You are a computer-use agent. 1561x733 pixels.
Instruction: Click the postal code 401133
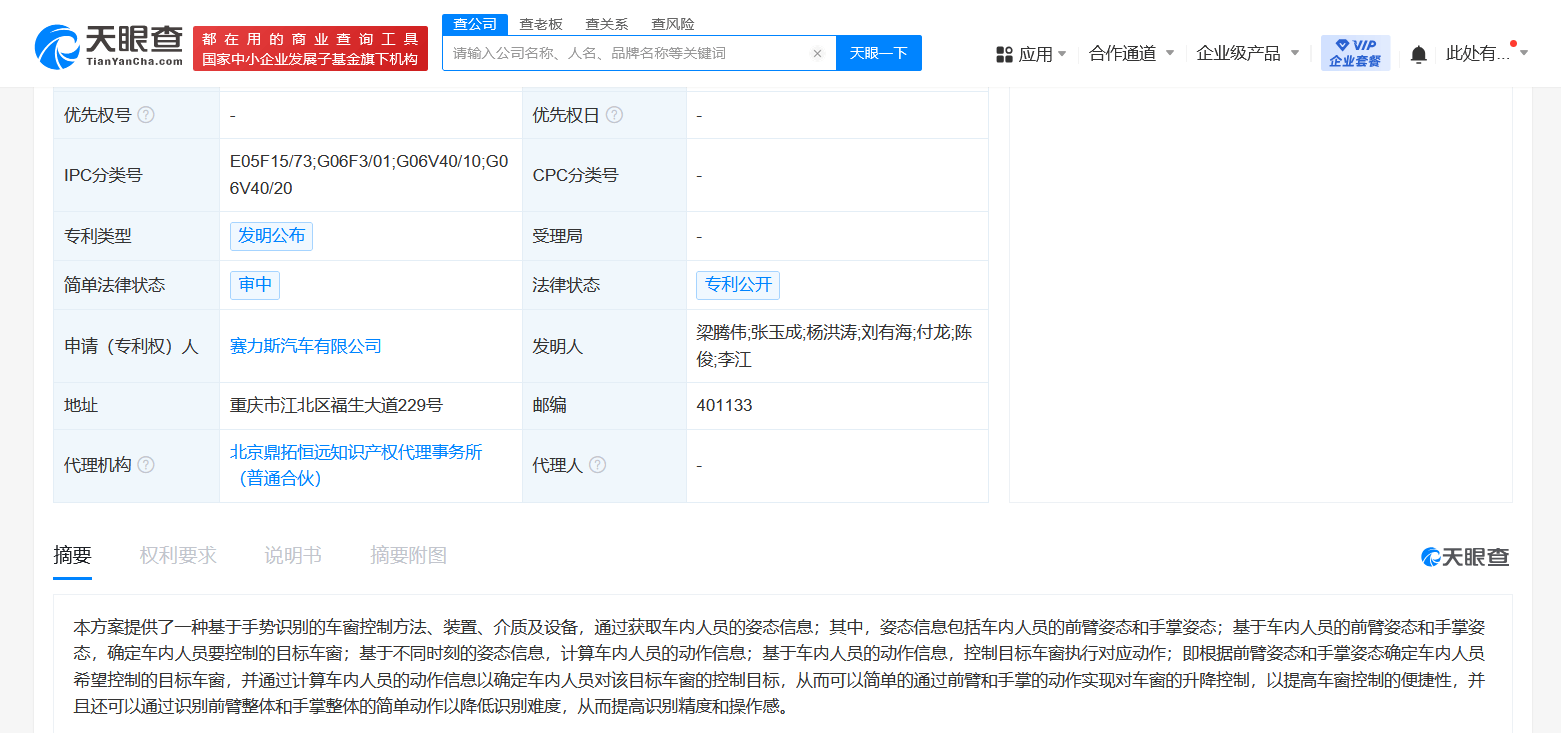click(725, 405)
